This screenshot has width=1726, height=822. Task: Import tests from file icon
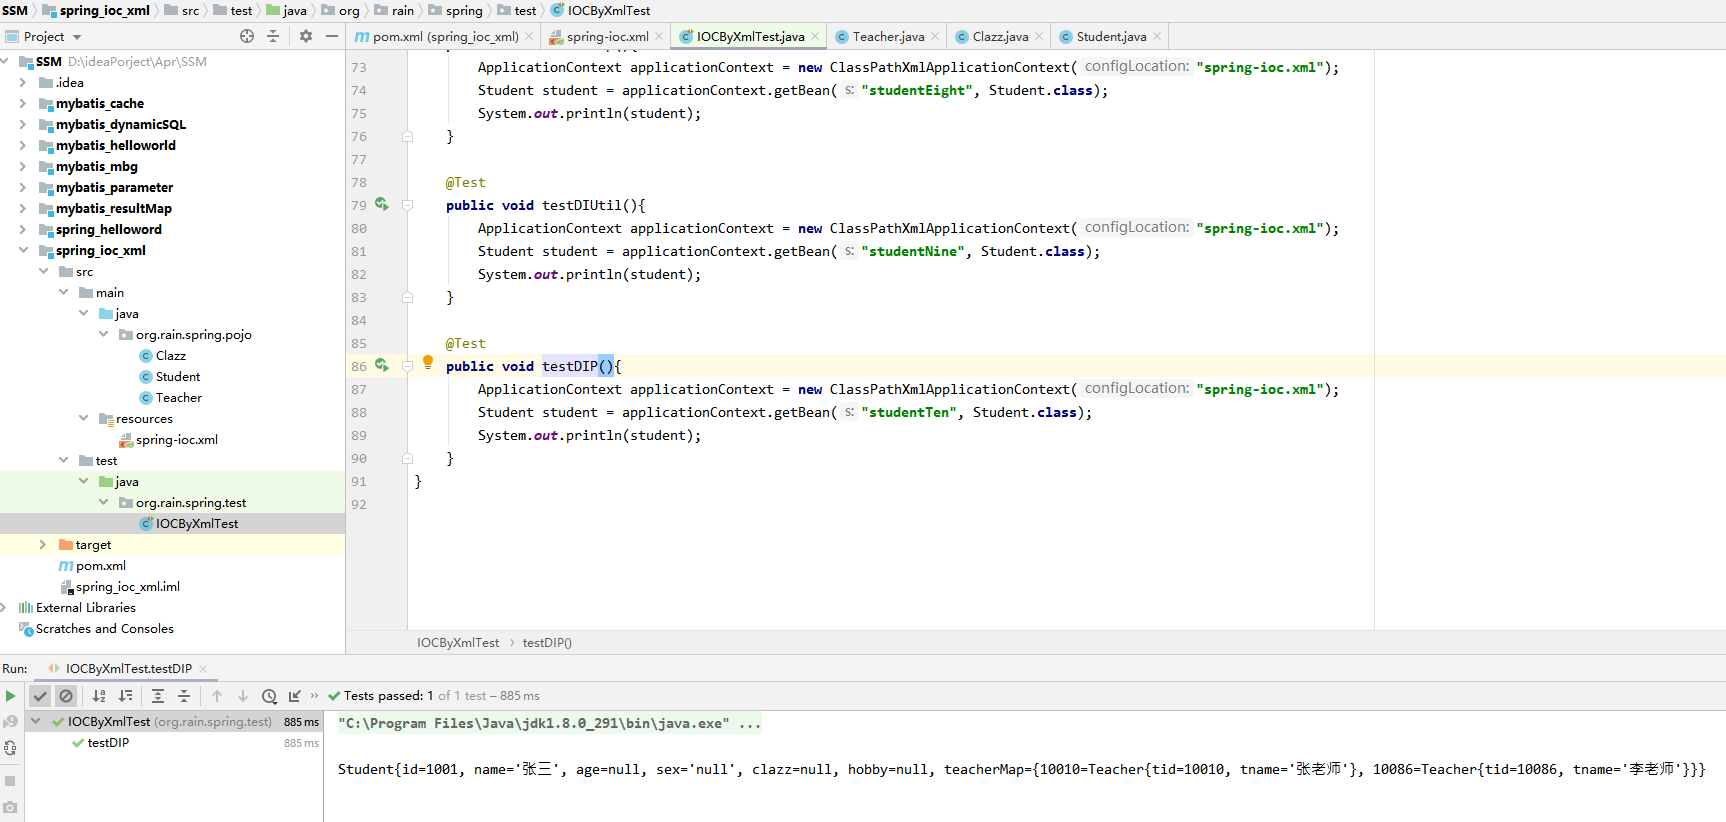click(x=295, y=696)
